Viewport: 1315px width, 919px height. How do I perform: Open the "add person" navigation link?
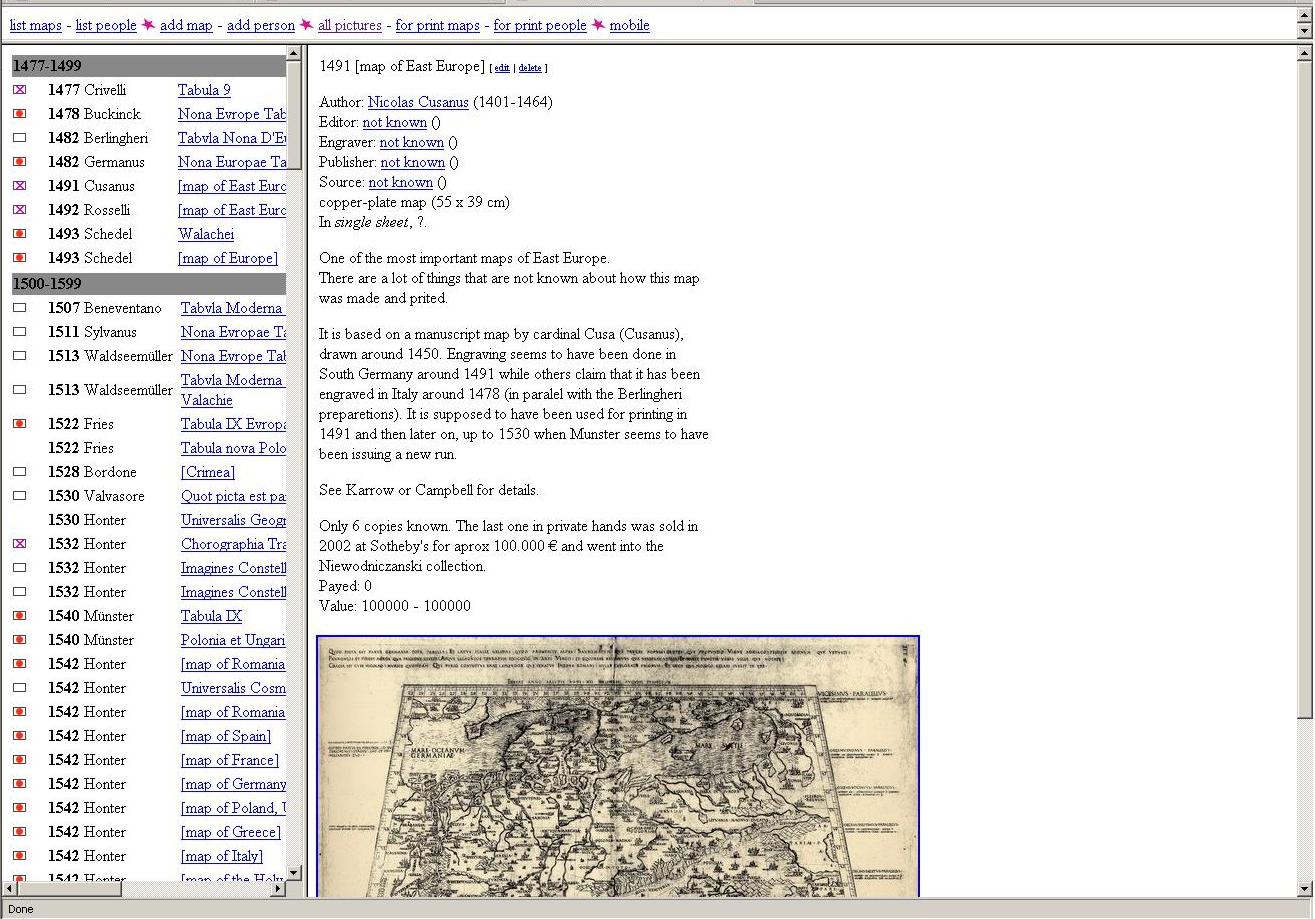pyautogui.click(x=260, y=25)
